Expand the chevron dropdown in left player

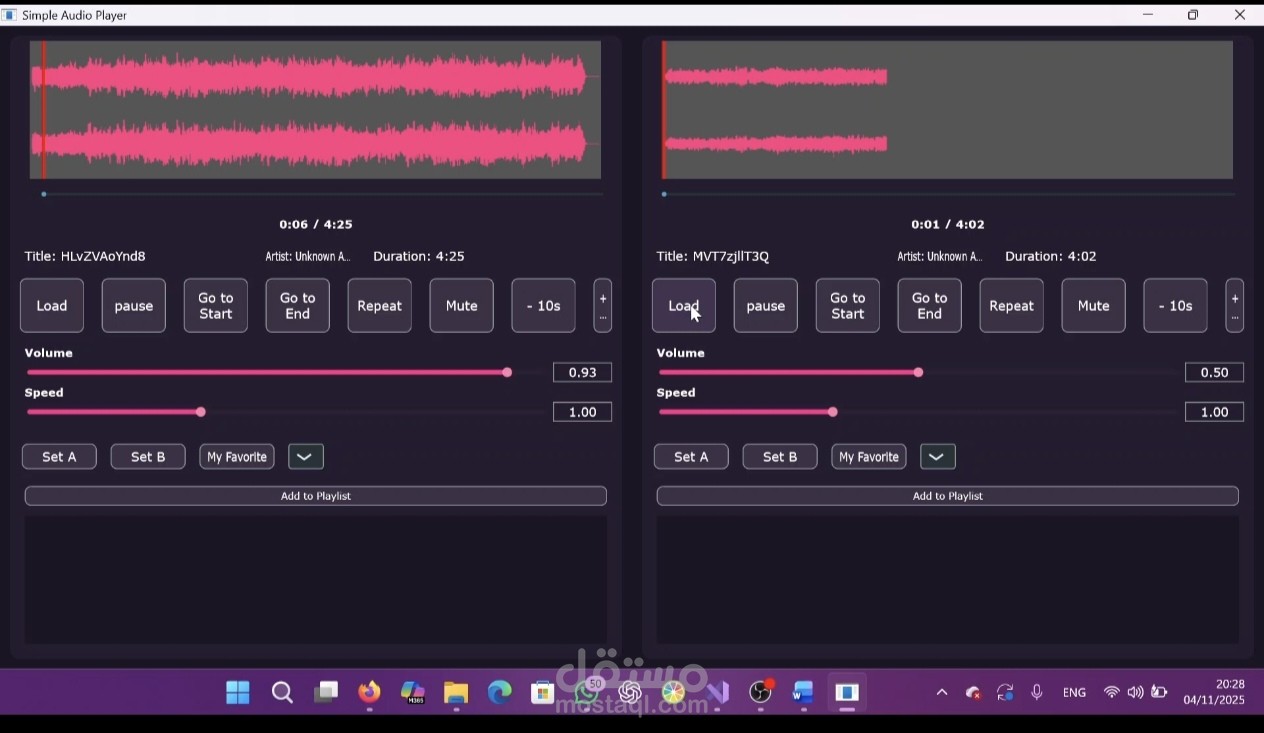click(x=306, y=457)
